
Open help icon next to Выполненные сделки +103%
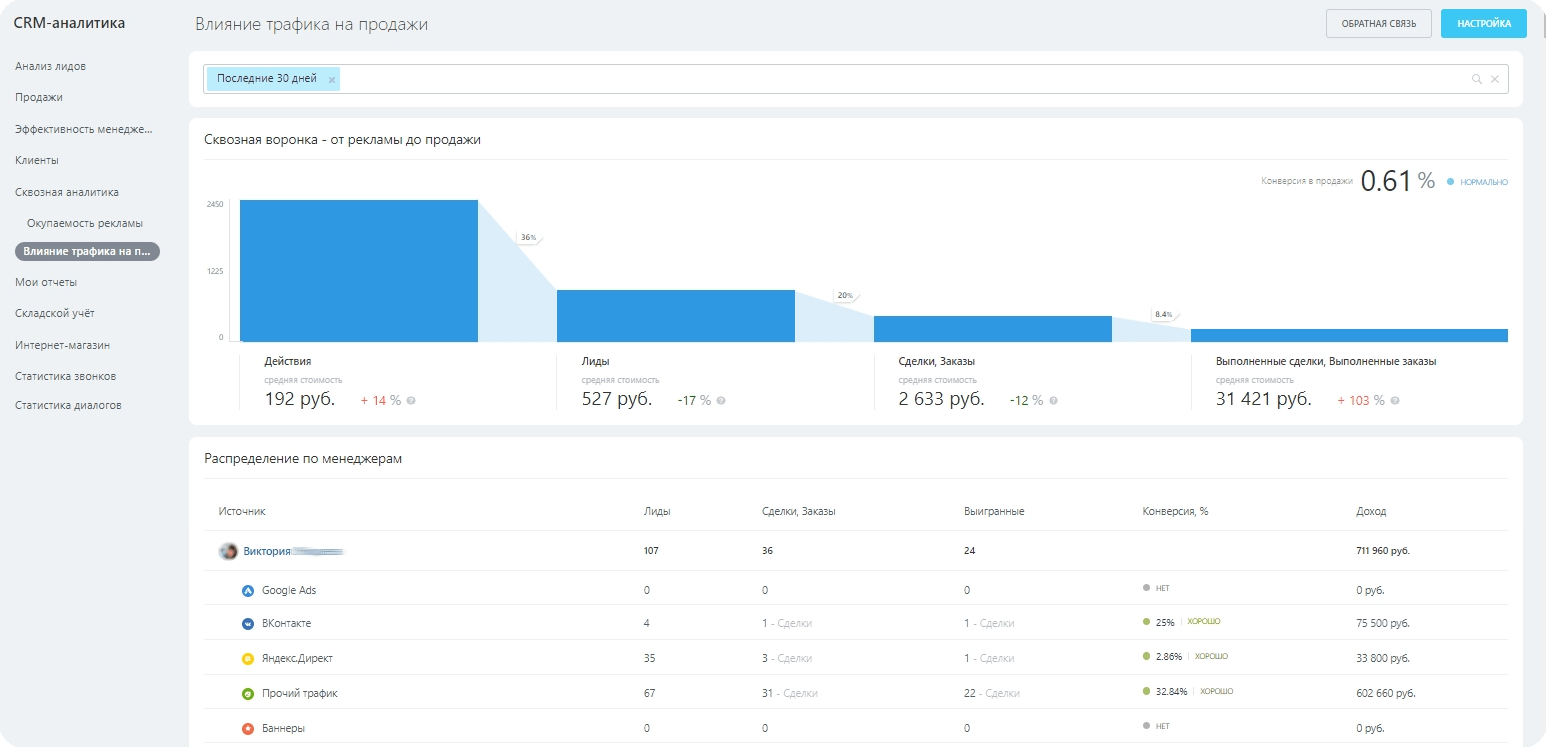(1395, 400)
